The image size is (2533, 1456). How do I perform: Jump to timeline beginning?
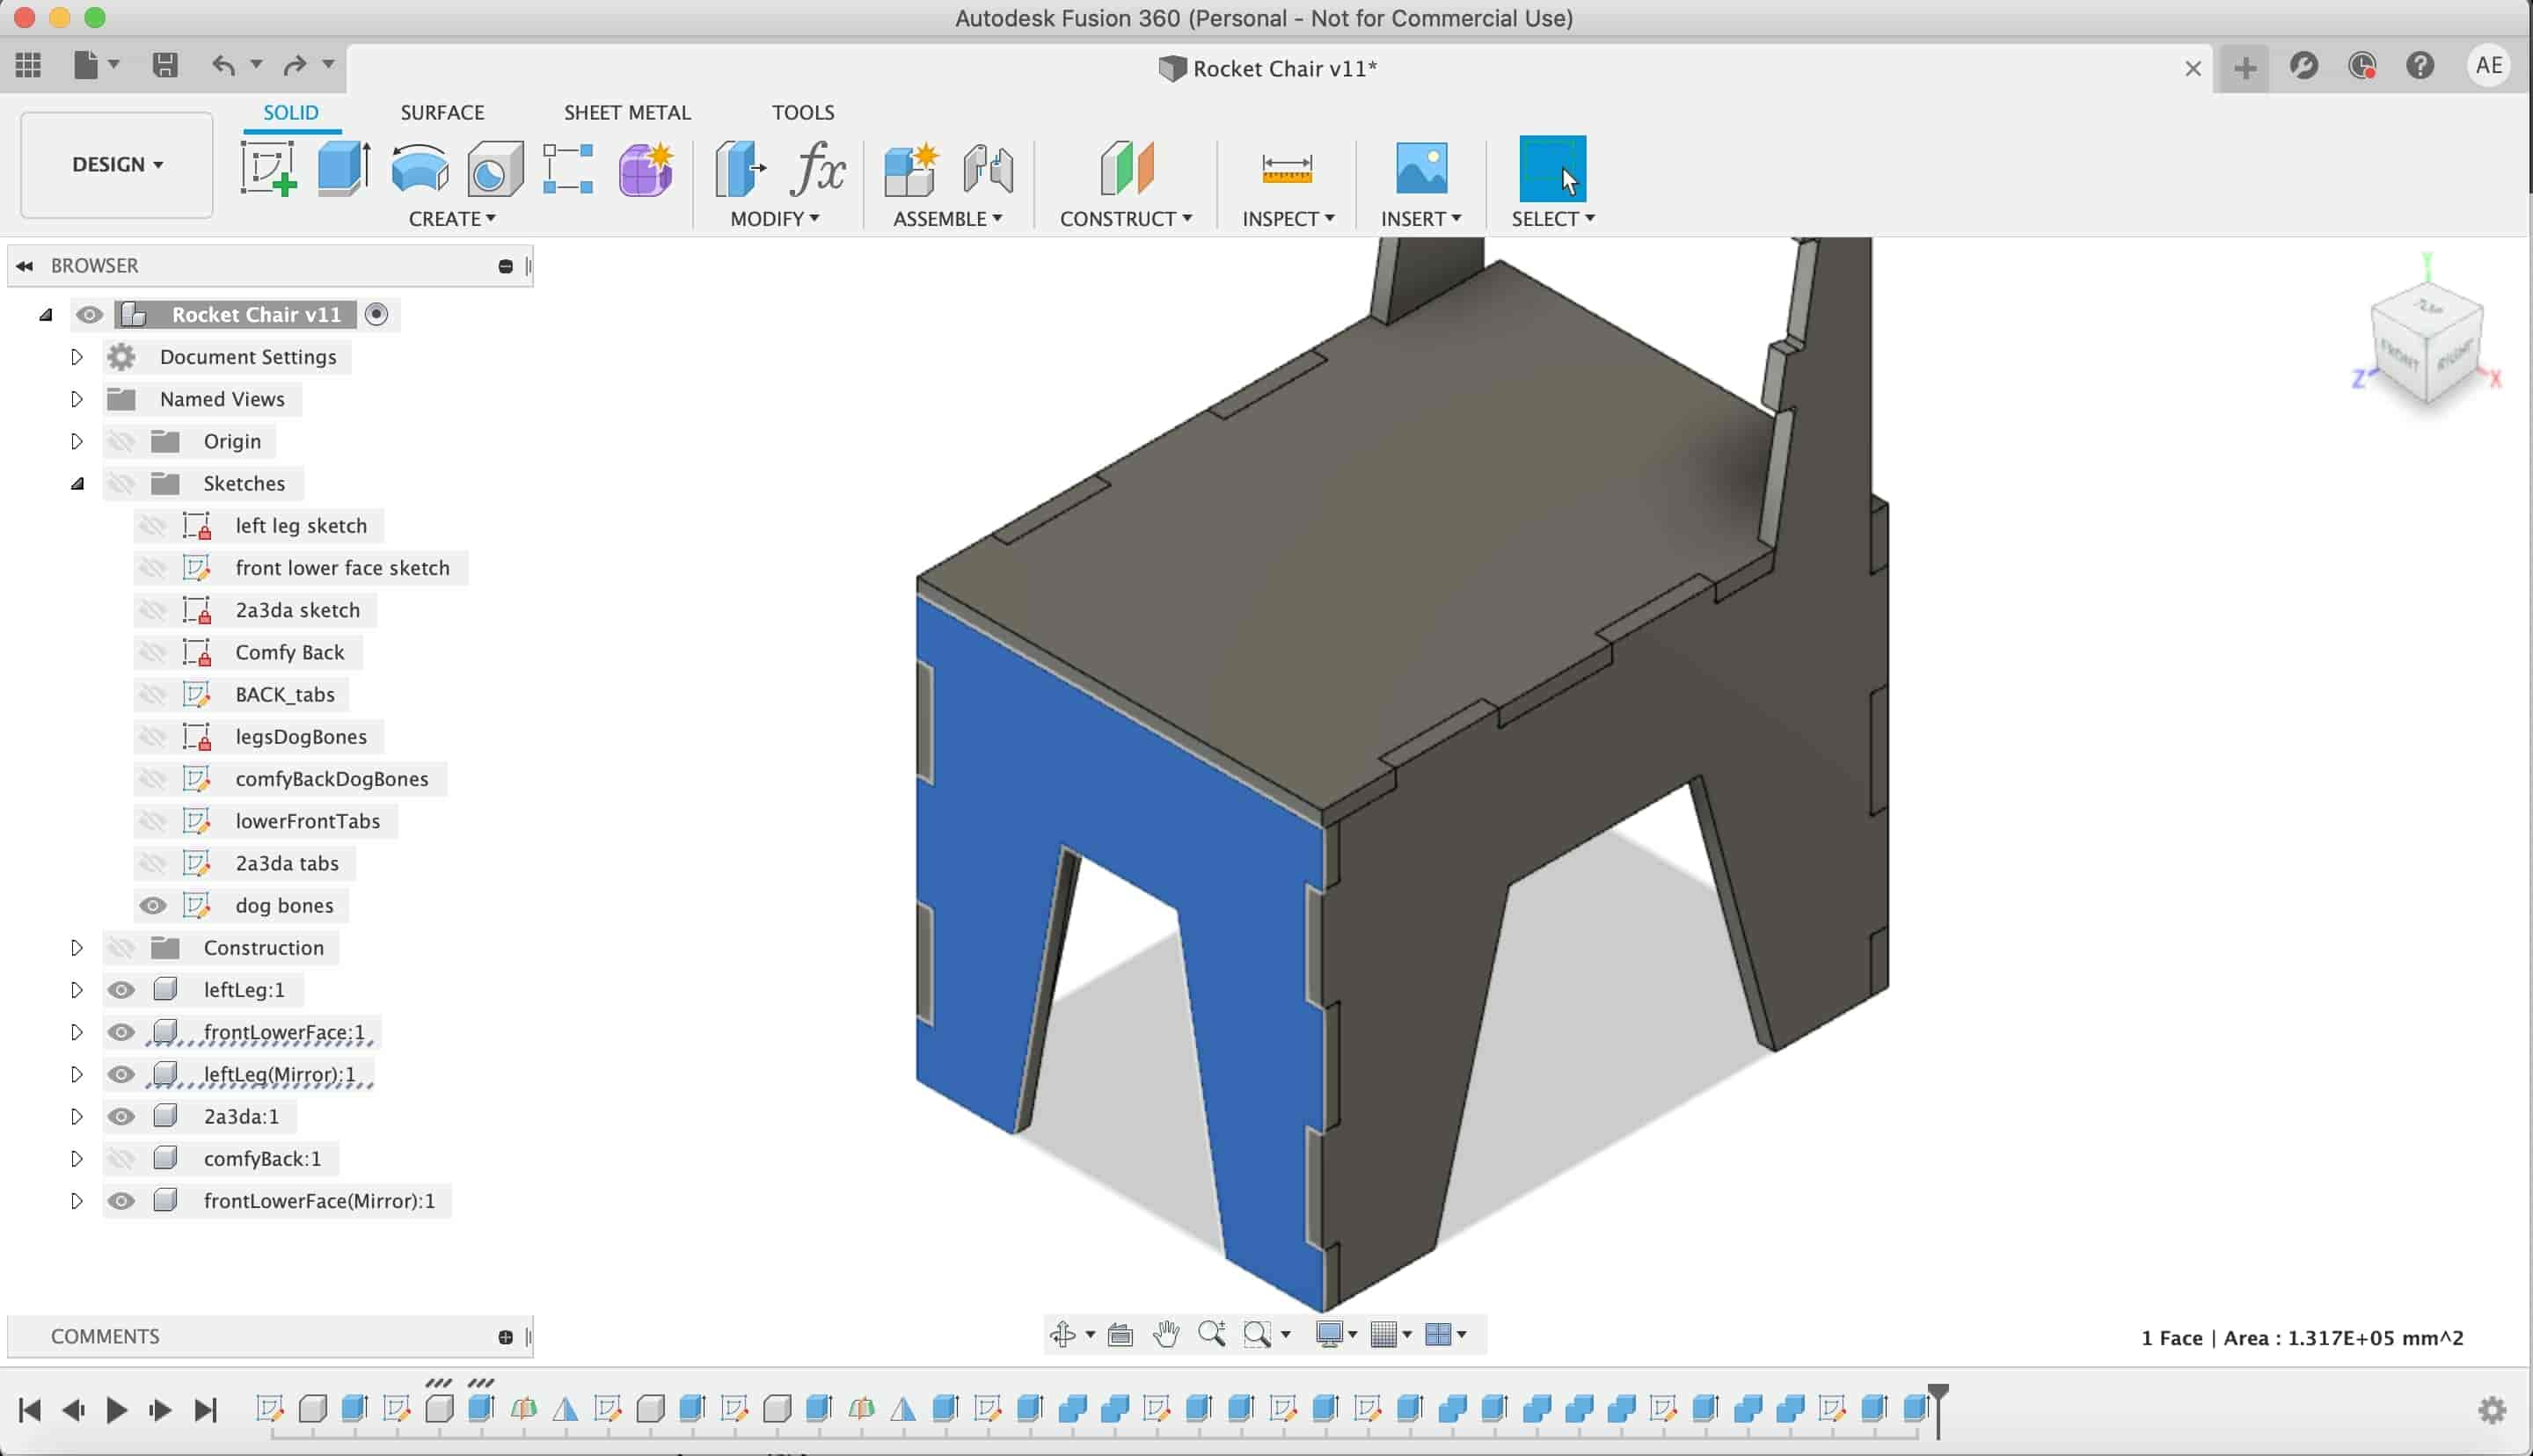(29, 1410)
